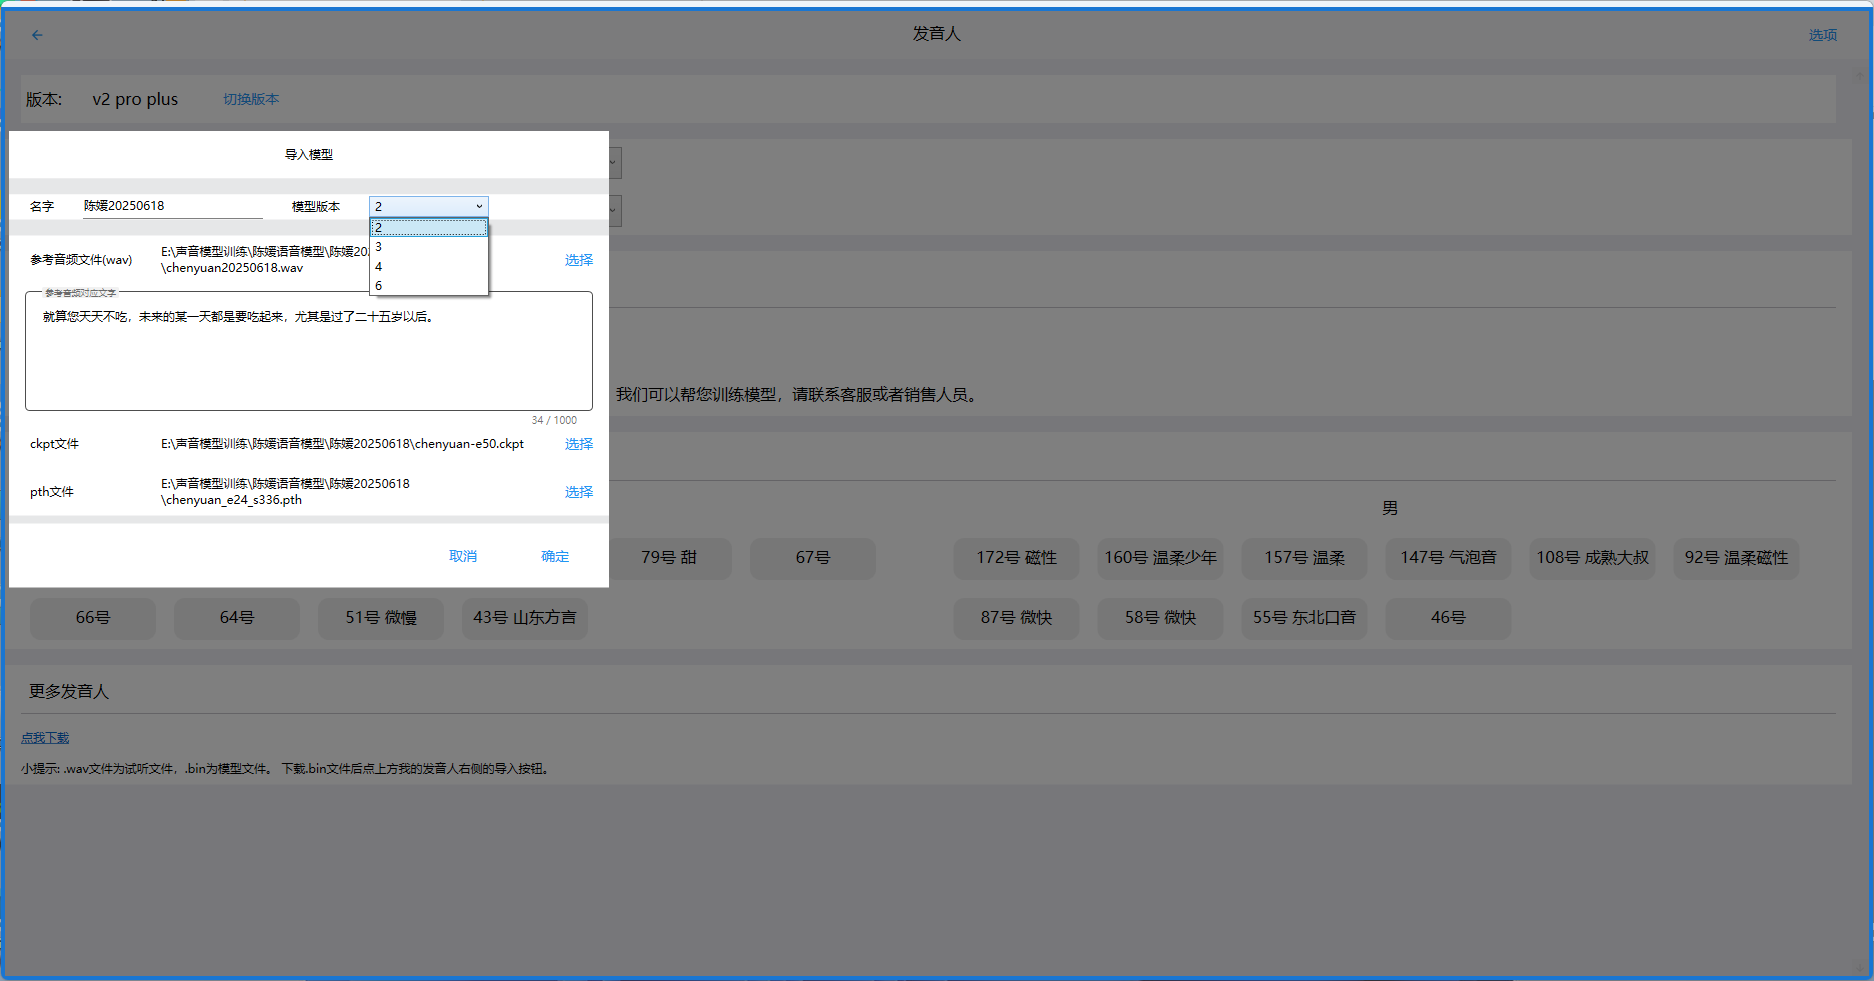This screenshot has width=1874, height=981.
Task: Open the 选项 options link
Action: tap(1822, 35)
